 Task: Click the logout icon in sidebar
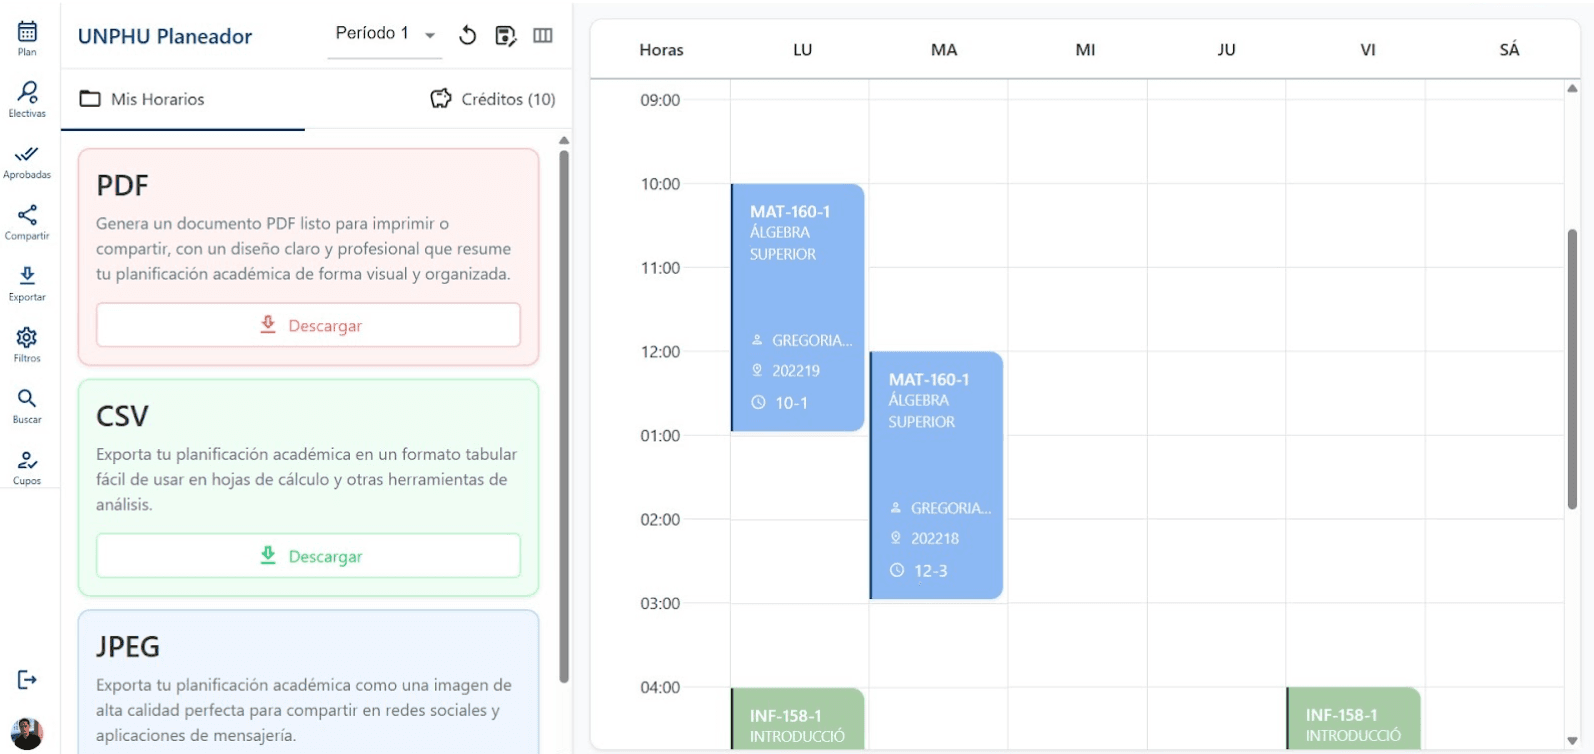pos(27,680)
